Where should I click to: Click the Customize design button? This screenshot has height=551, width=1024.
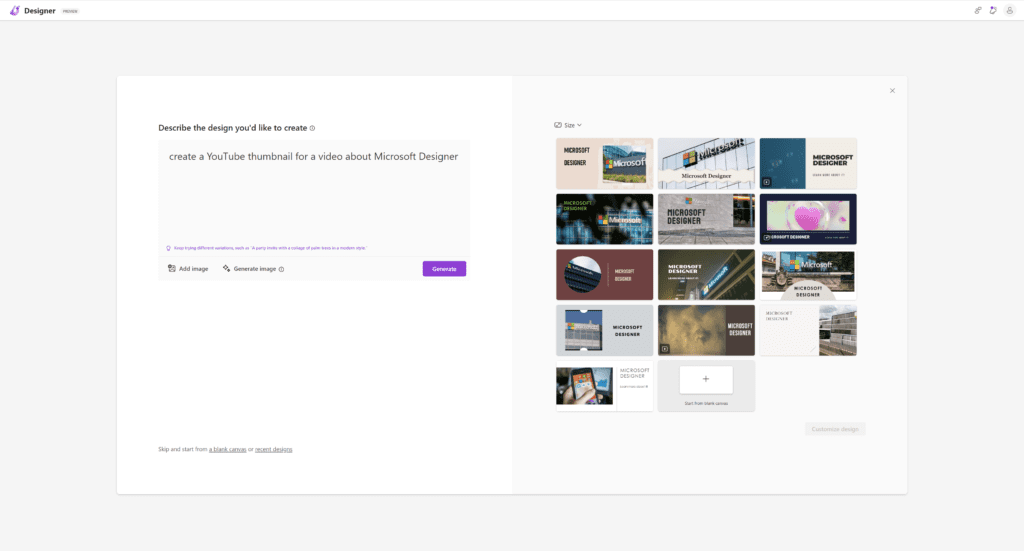835,429
